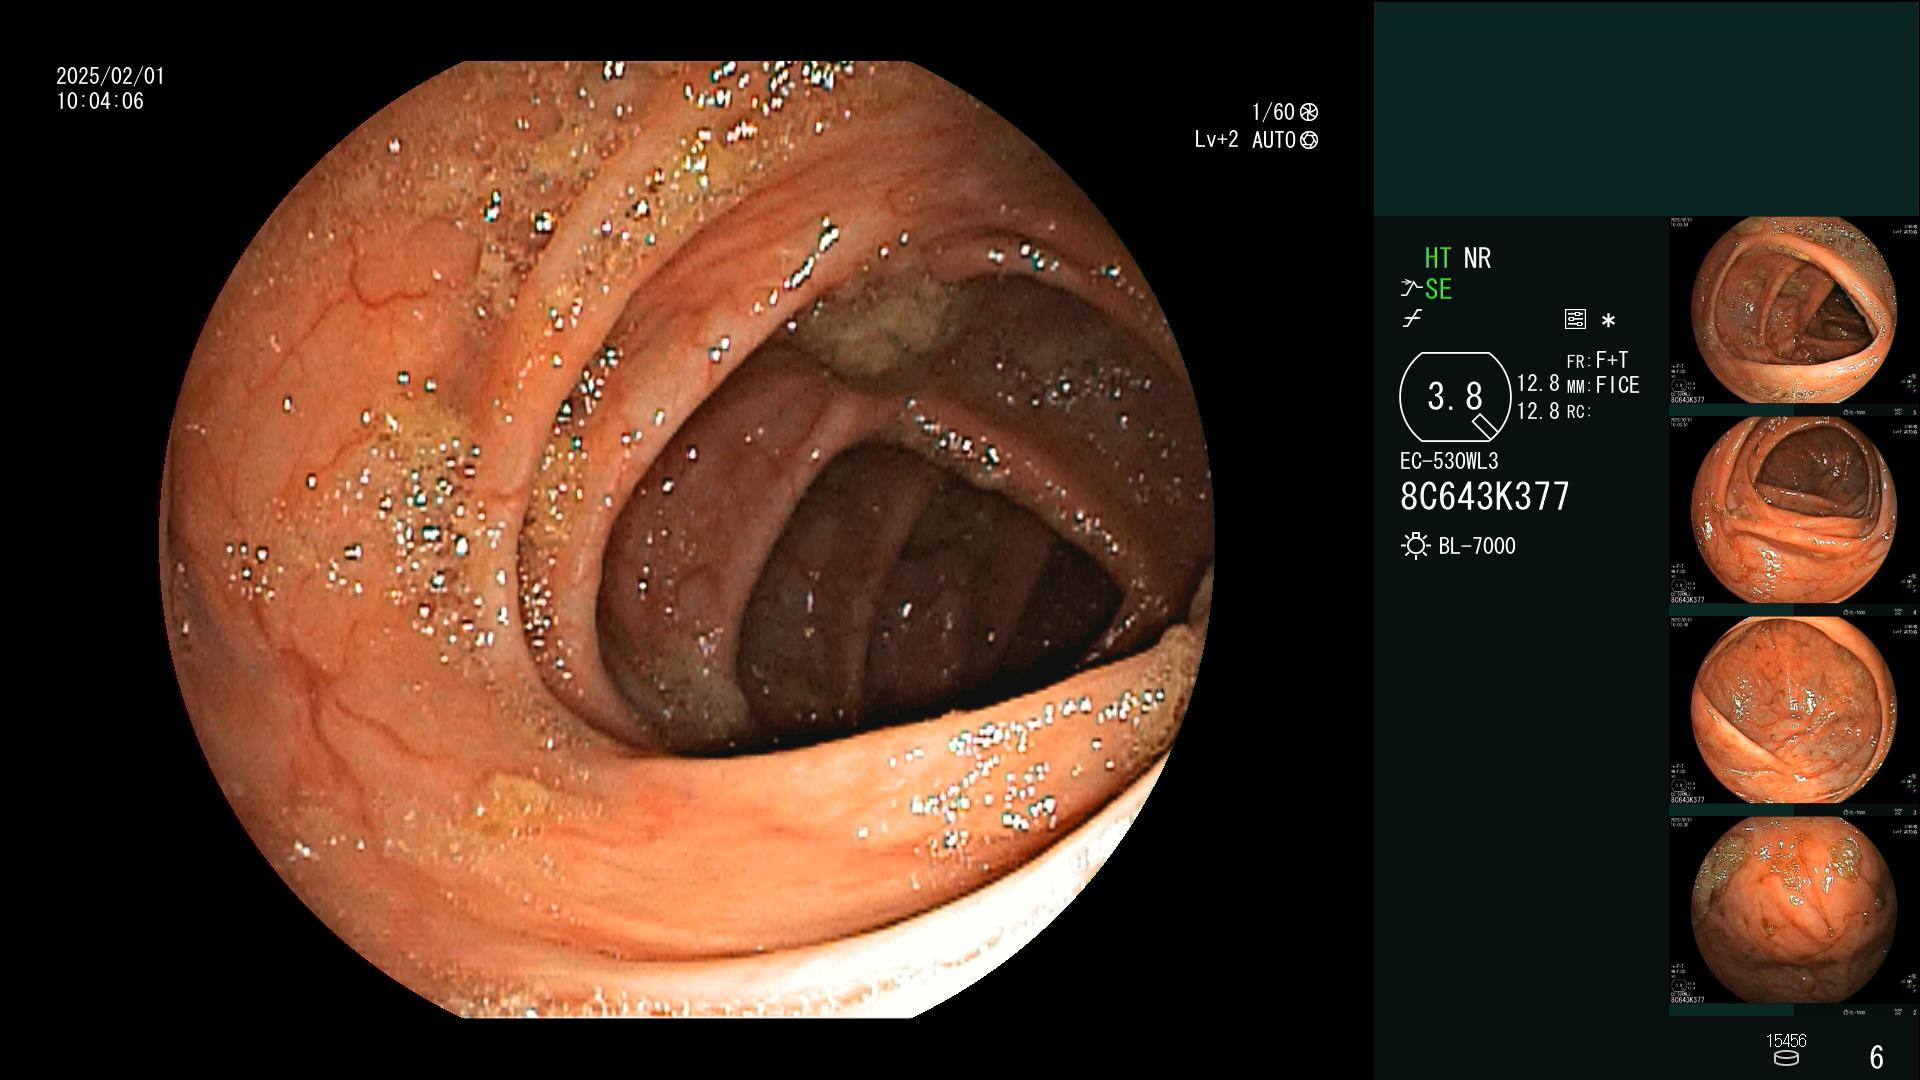
Task: Click the lower 12.8 measurement value
Action: point(1538,411)
